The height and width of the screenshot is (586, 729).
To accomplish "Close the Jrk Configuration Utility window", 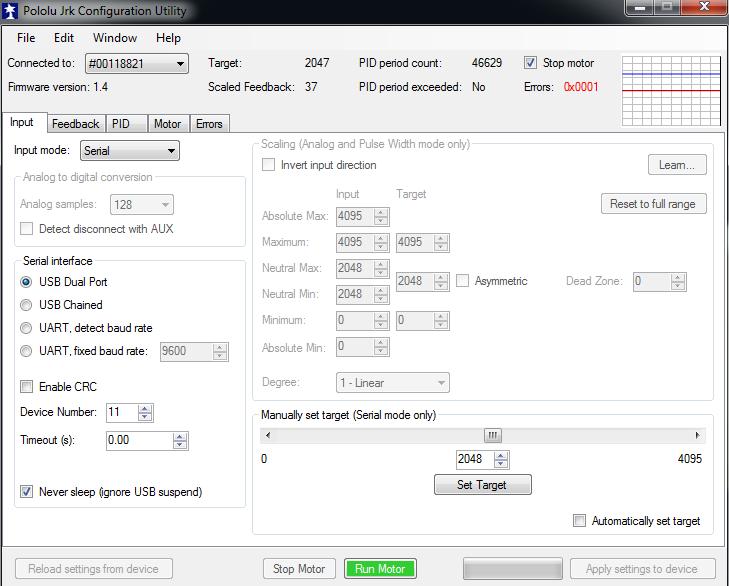I will (x=703, y=7).
